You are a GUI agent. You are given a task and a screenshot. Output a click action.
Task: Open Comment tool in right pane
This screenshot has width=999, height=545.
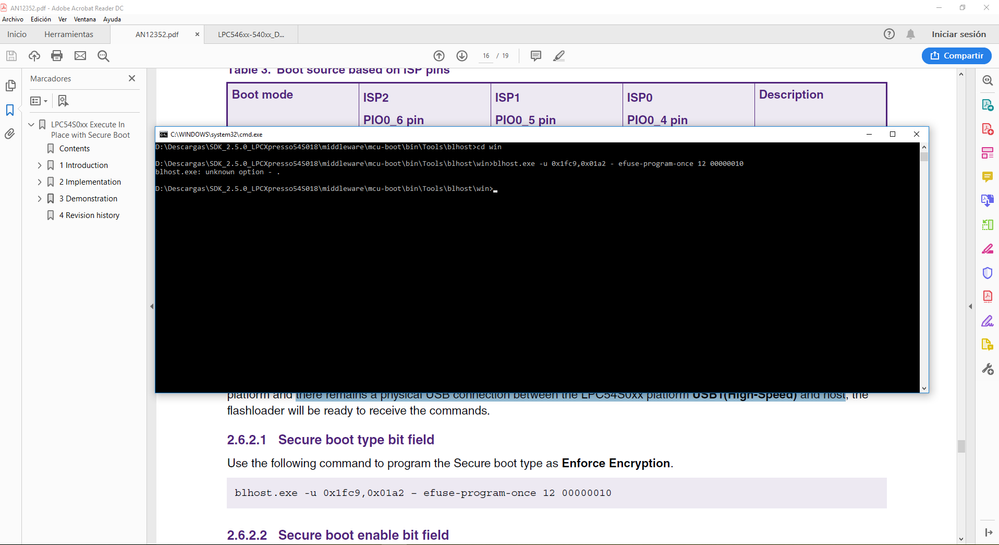pyautogui.click(x=988, y=177)
